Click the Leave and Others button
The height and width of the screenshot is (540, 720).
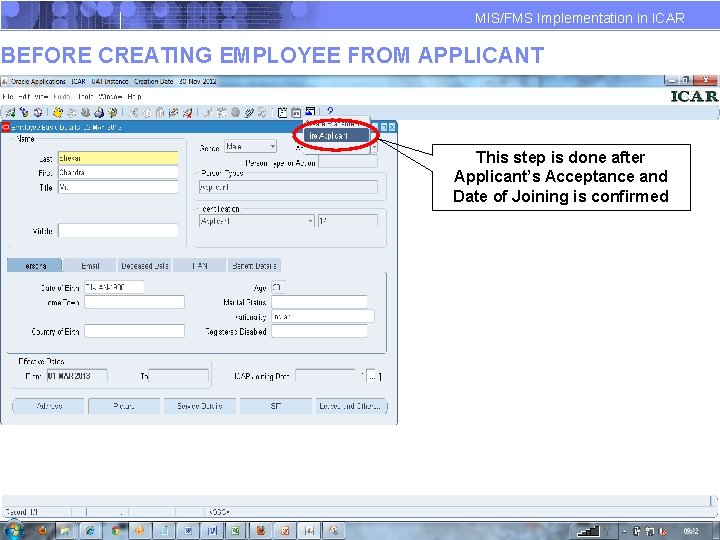coord(351,406)
